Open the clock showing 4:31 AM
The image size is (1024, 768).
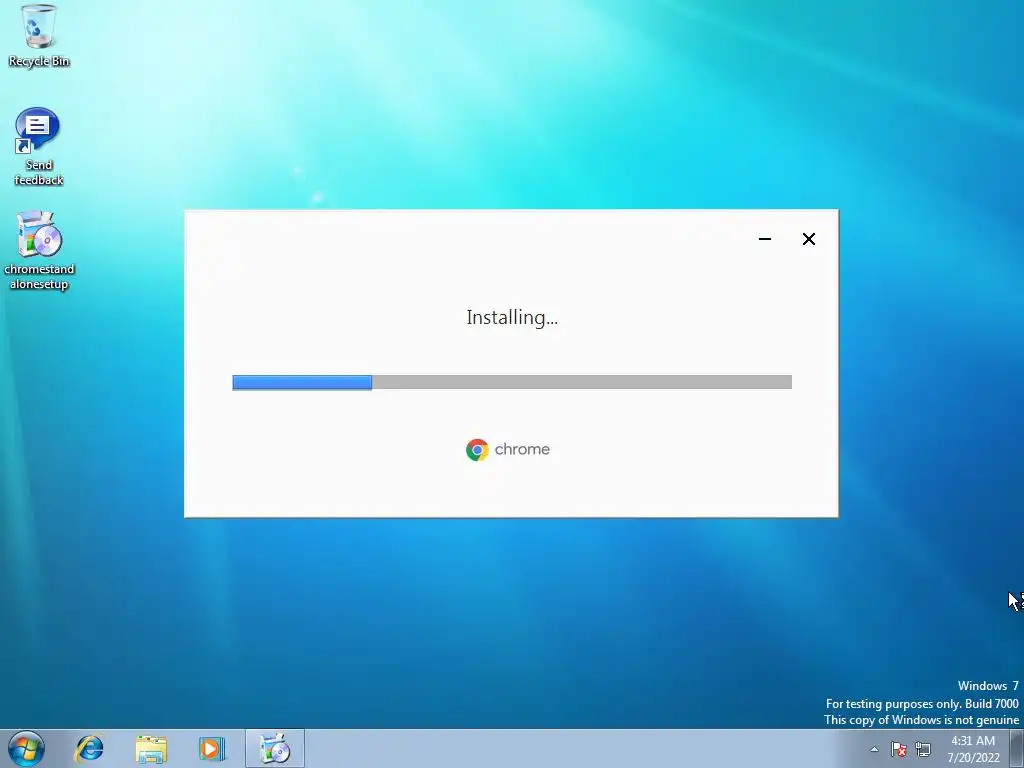[973, 749]
